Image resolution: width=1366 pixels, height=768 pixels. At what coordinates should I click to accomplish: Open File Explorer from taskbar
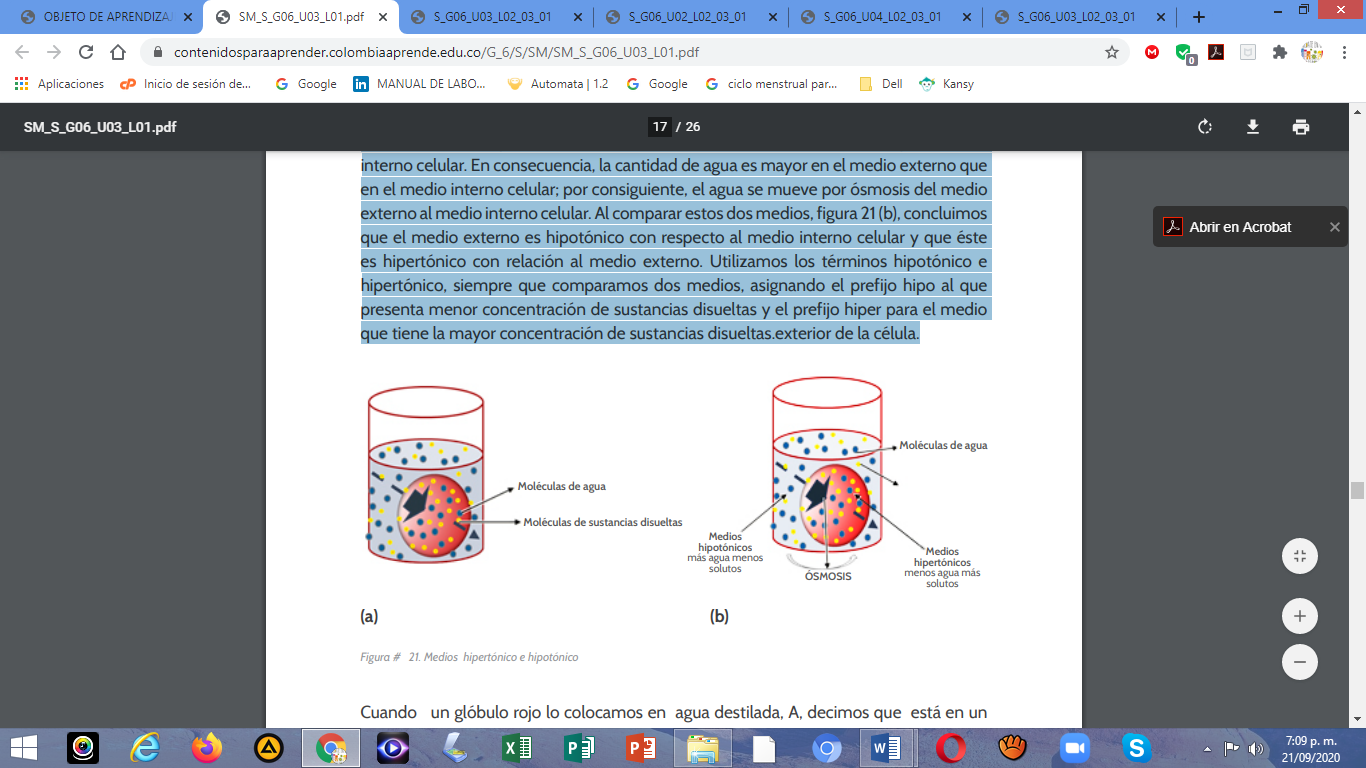(x=702, y=747)
